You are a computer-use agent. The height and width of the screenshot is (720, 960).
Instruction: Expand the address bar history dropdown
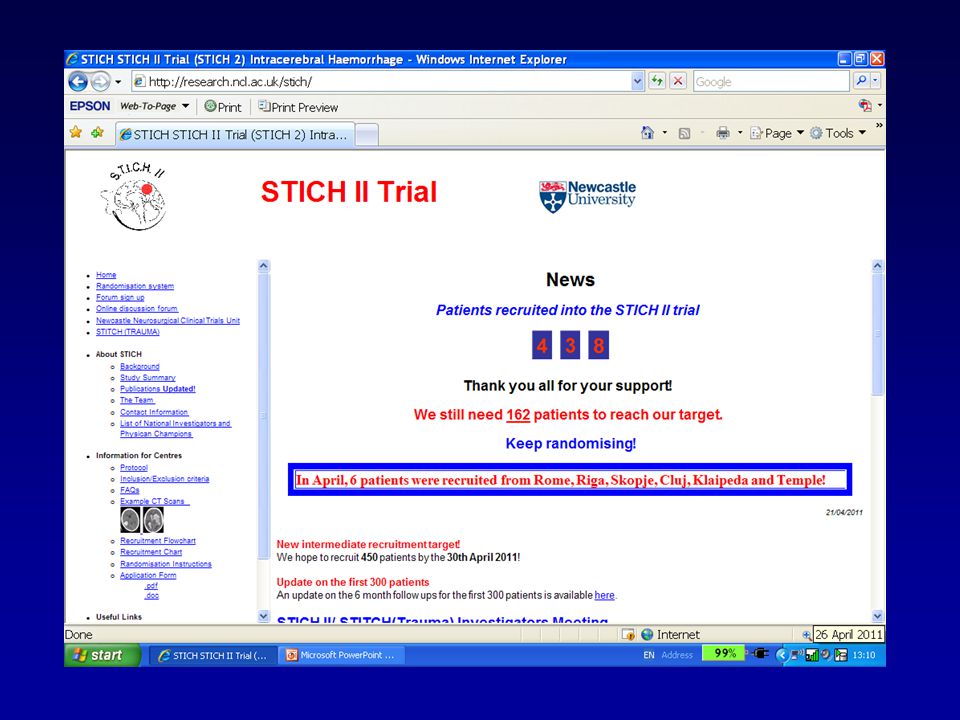(637, 81)
